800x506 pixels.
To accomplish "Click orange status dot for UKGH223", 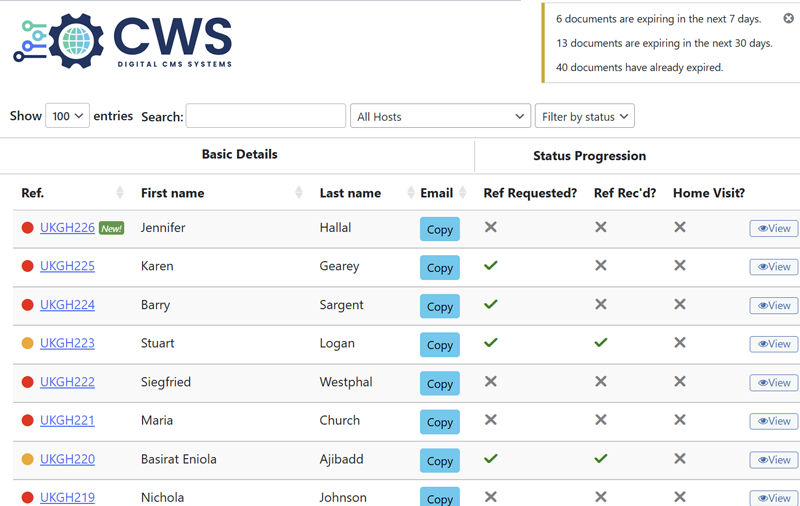I will pos(28,343).
